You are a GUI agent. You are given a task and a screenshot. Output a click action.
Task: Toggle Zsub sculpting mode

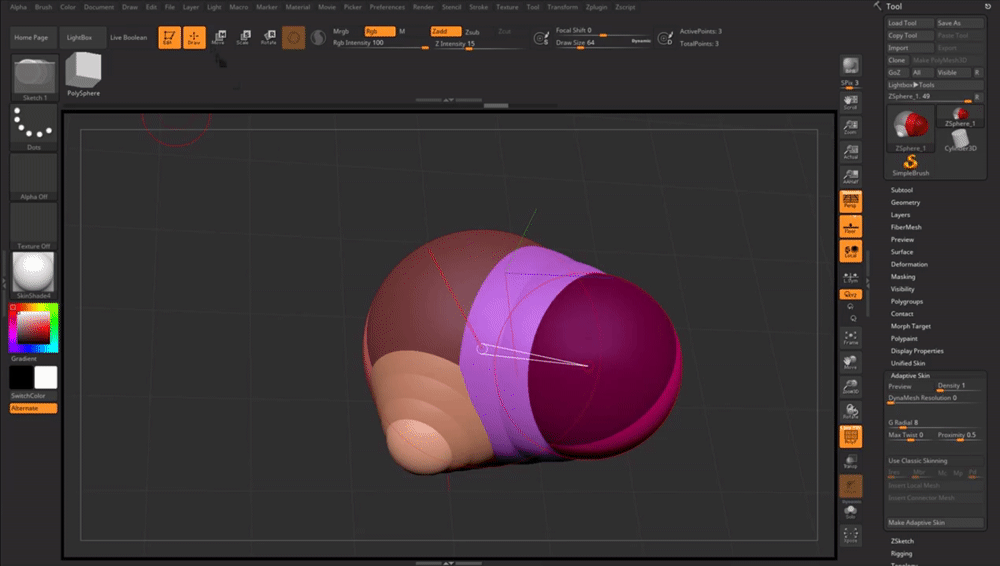coord(472,32)
